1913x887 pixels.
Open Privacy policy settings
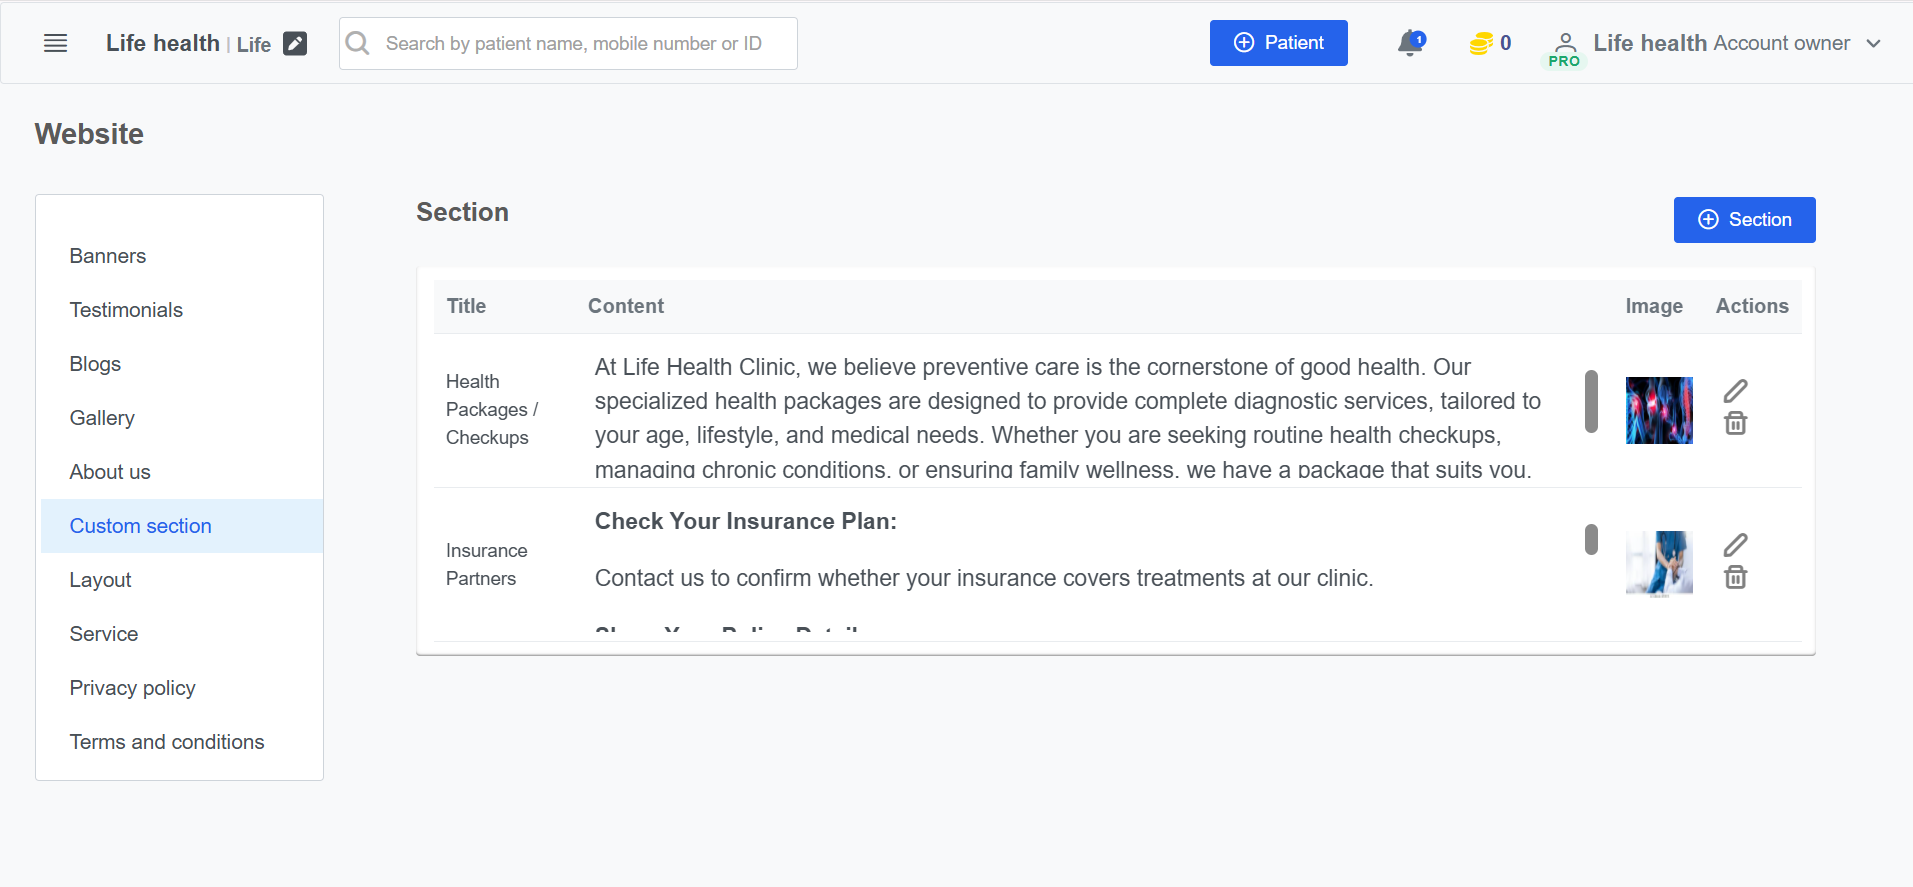point(132,688)
